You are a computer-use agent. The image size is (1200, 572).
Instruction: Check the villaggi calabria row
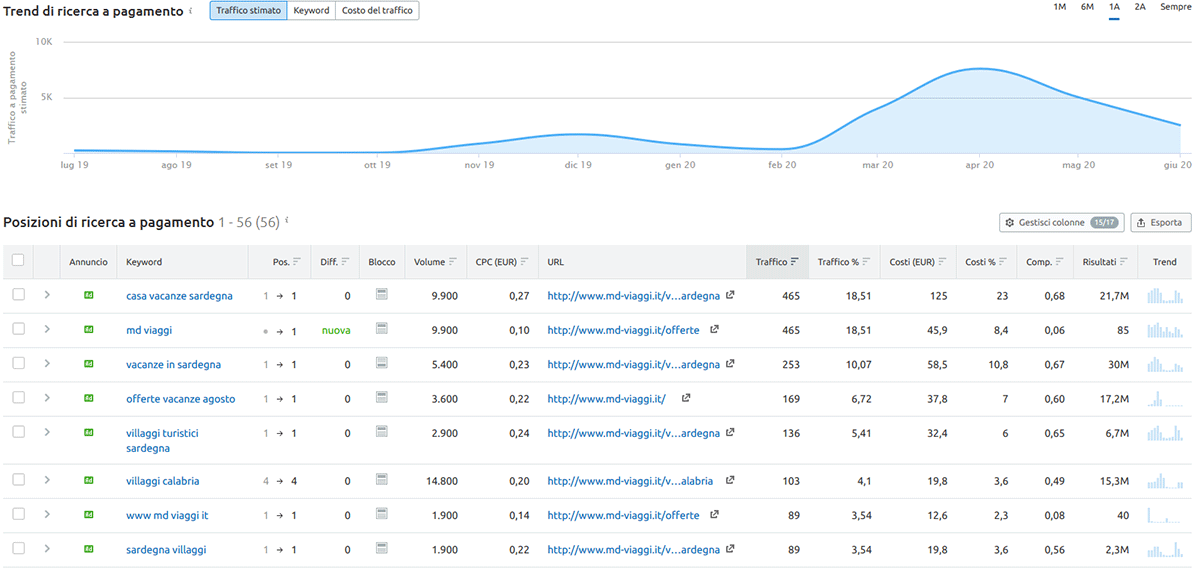click(x=18, y=480)
